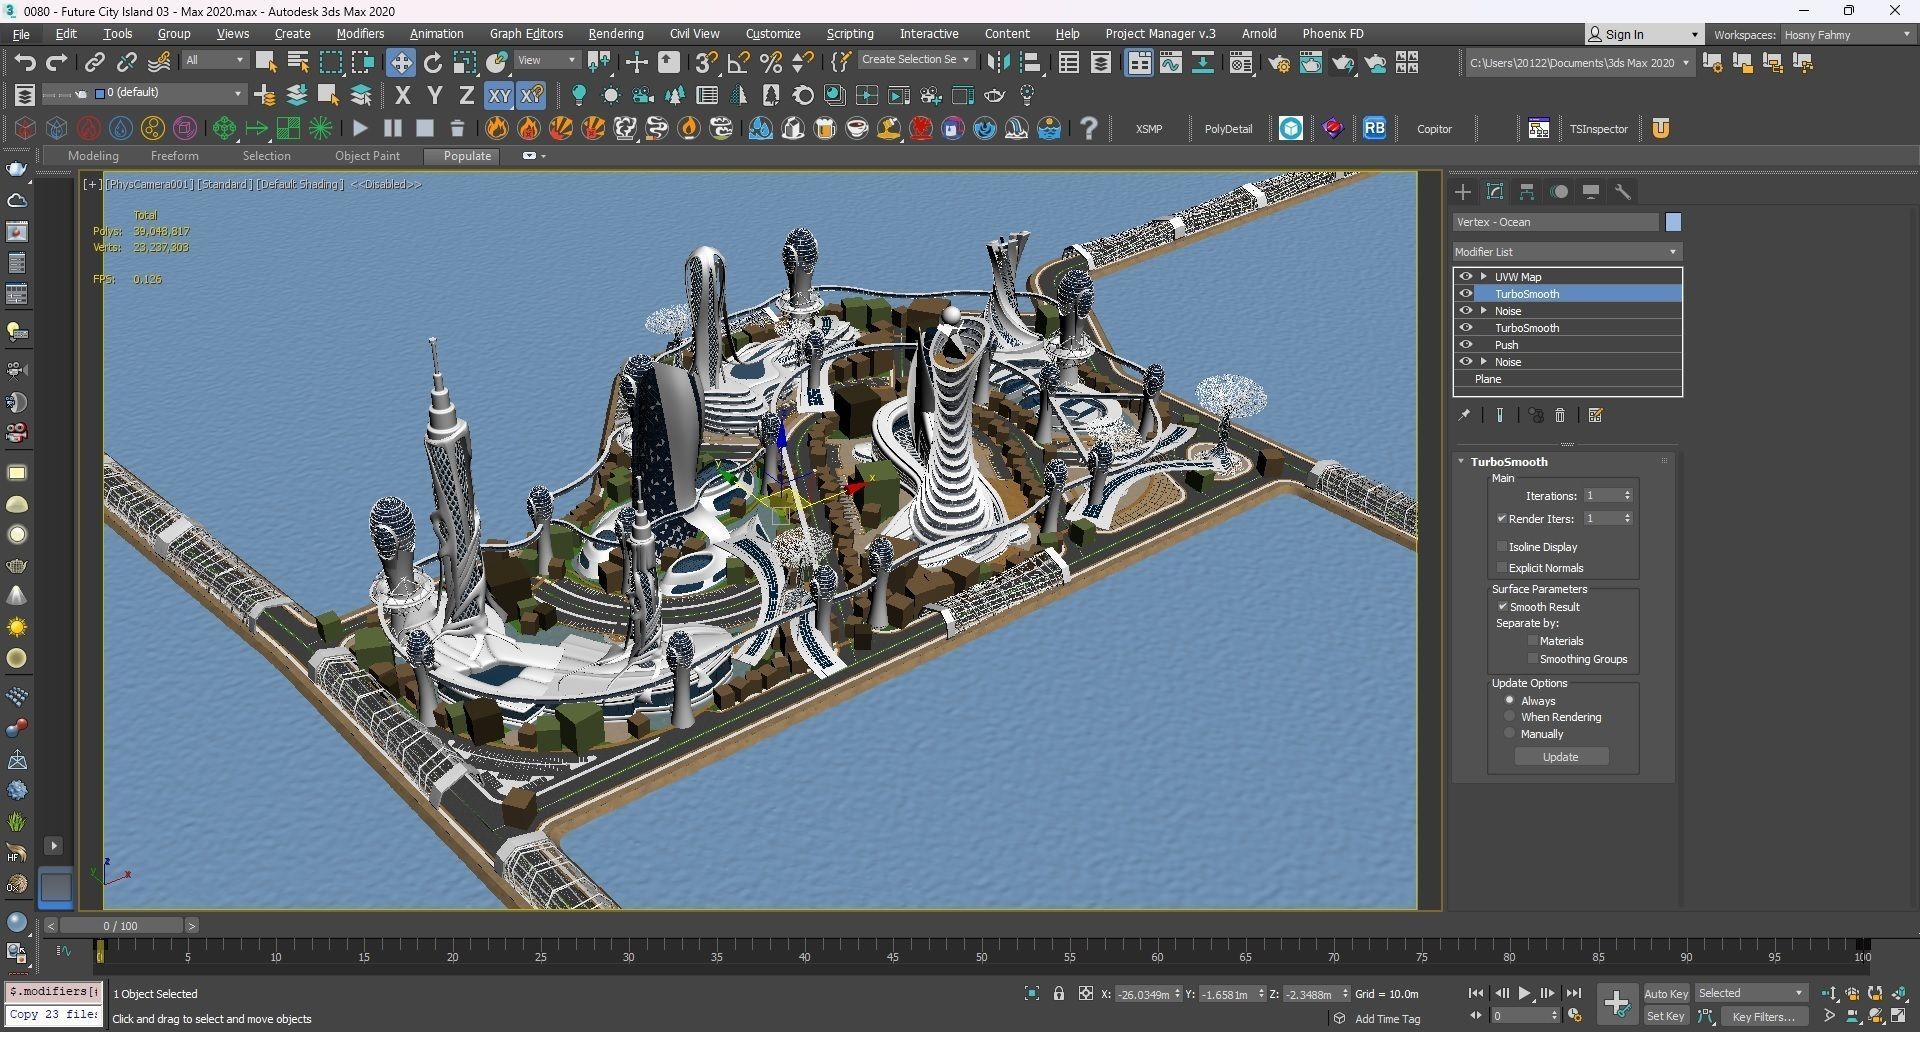Open the Utilities wrench tab

coord(1623,192)
